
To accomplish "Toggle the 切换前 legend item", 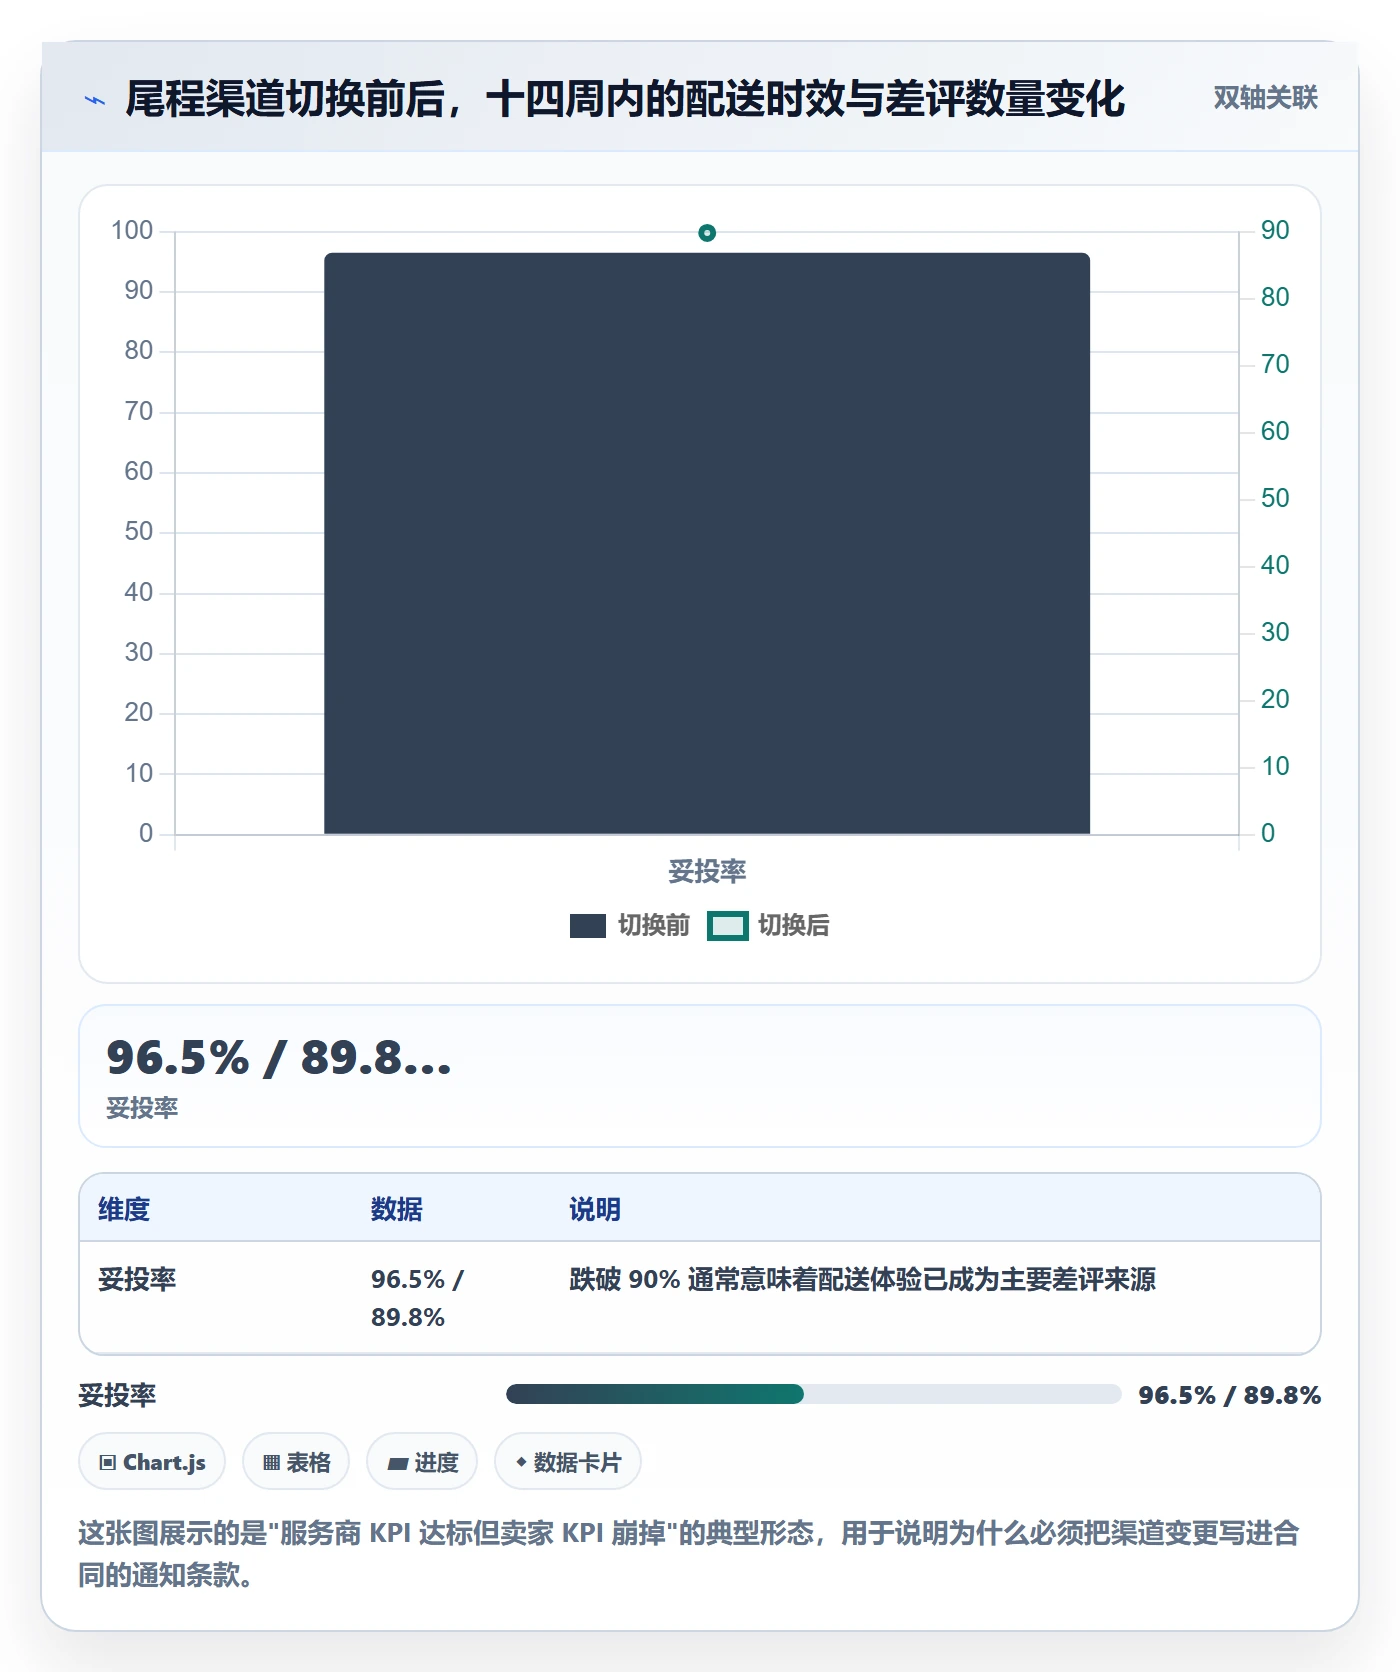I will point(630,926).
